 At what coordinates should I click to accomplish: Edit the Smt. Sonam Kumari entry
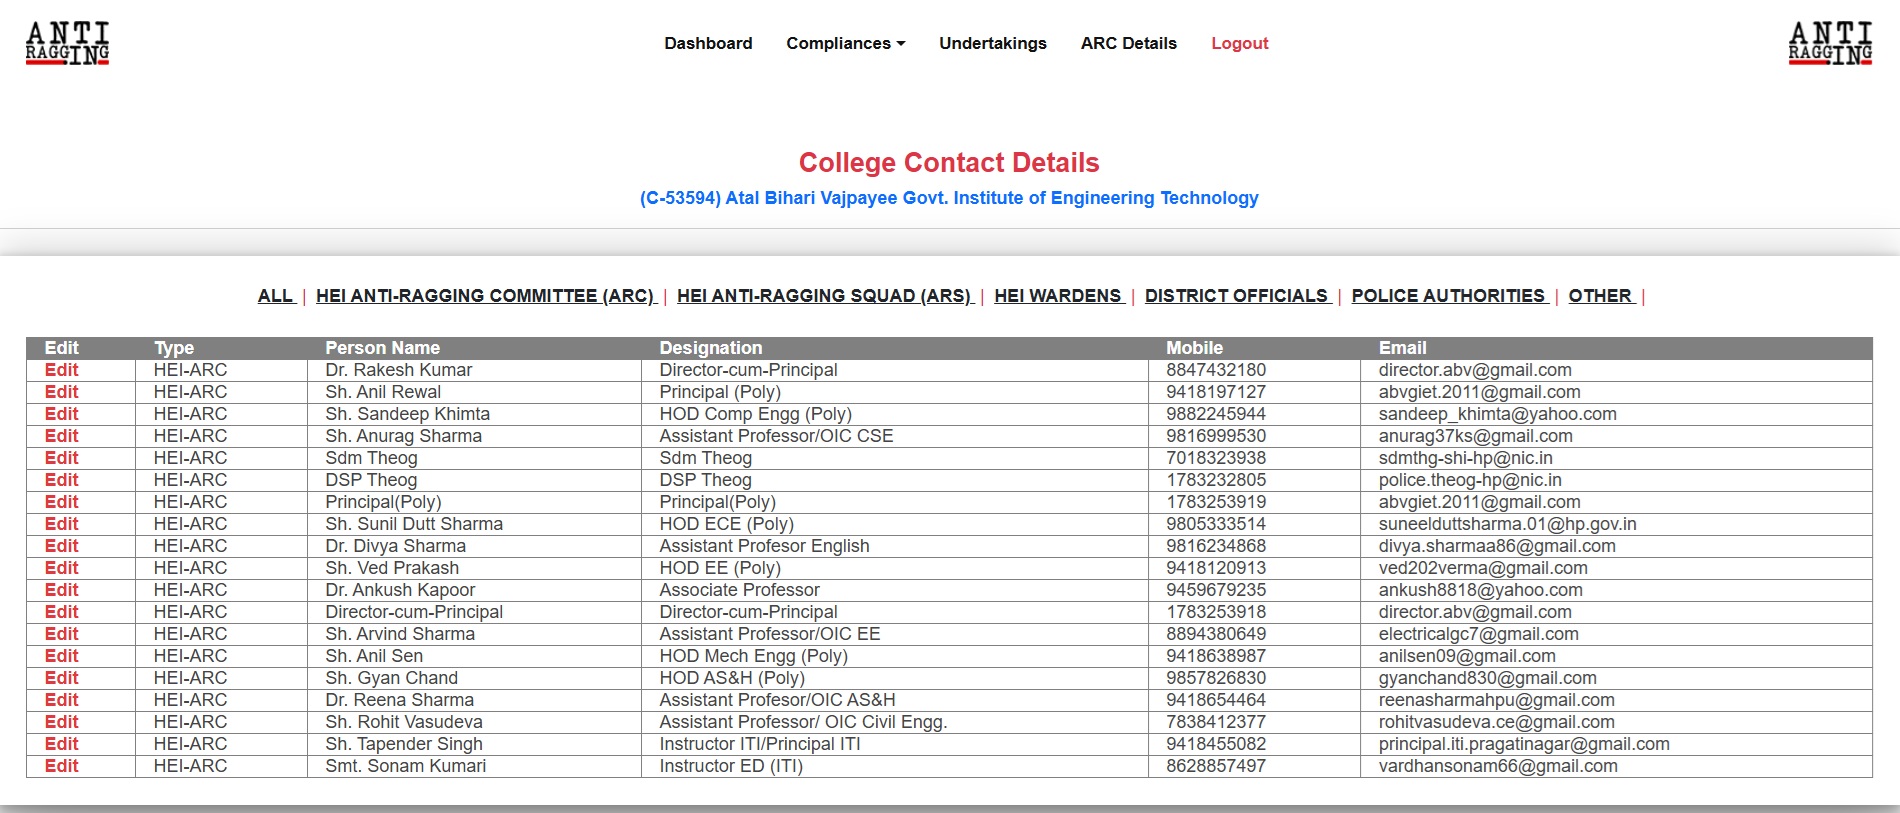click(61, 766)
